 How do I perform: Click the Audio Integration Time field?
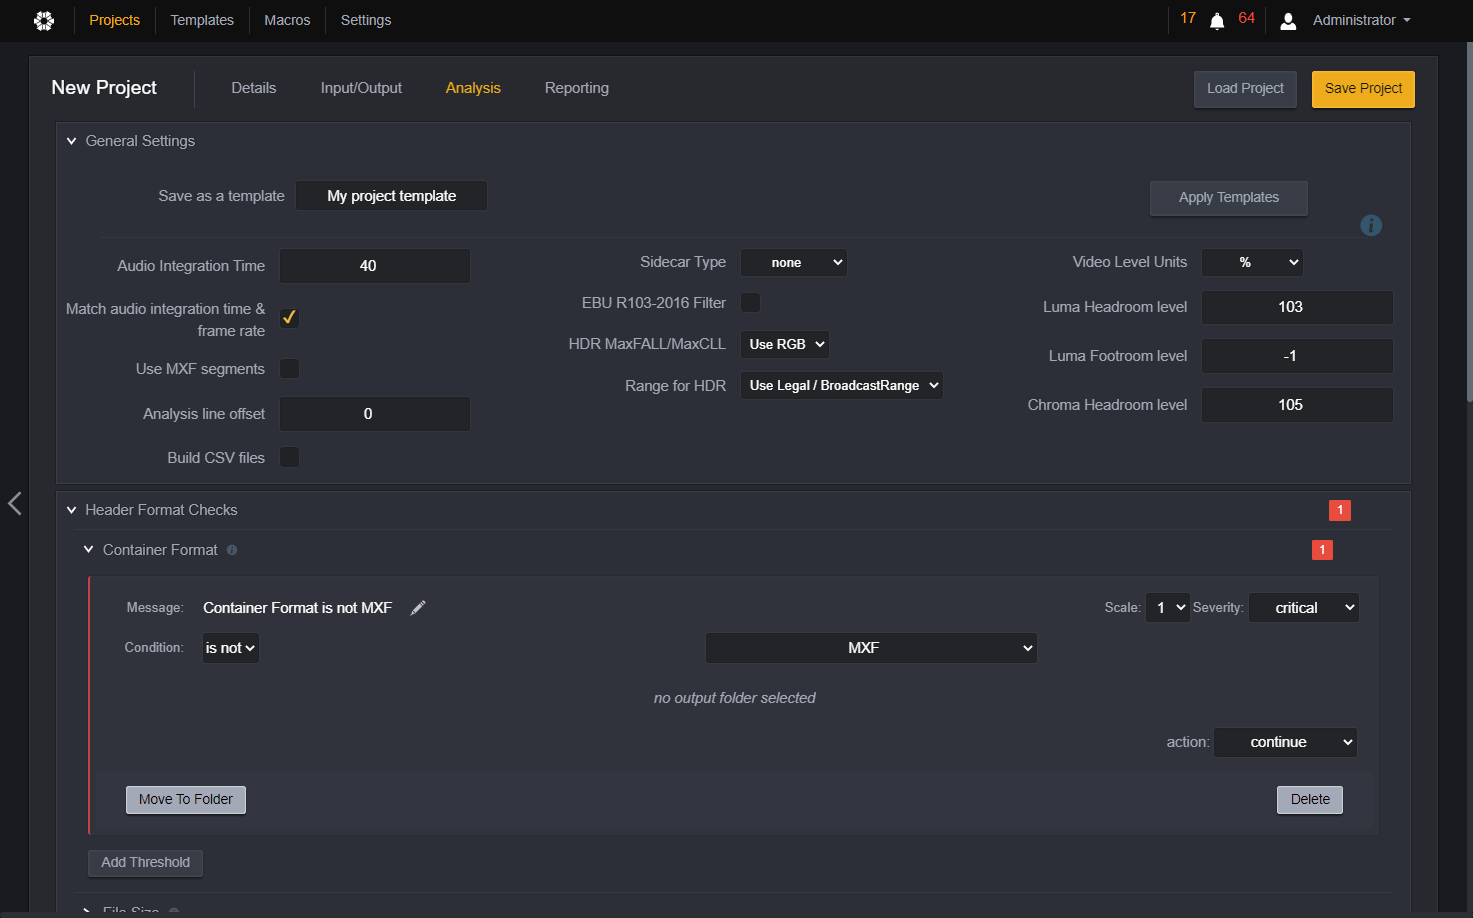pyautogui.click(x=375, y=266)
